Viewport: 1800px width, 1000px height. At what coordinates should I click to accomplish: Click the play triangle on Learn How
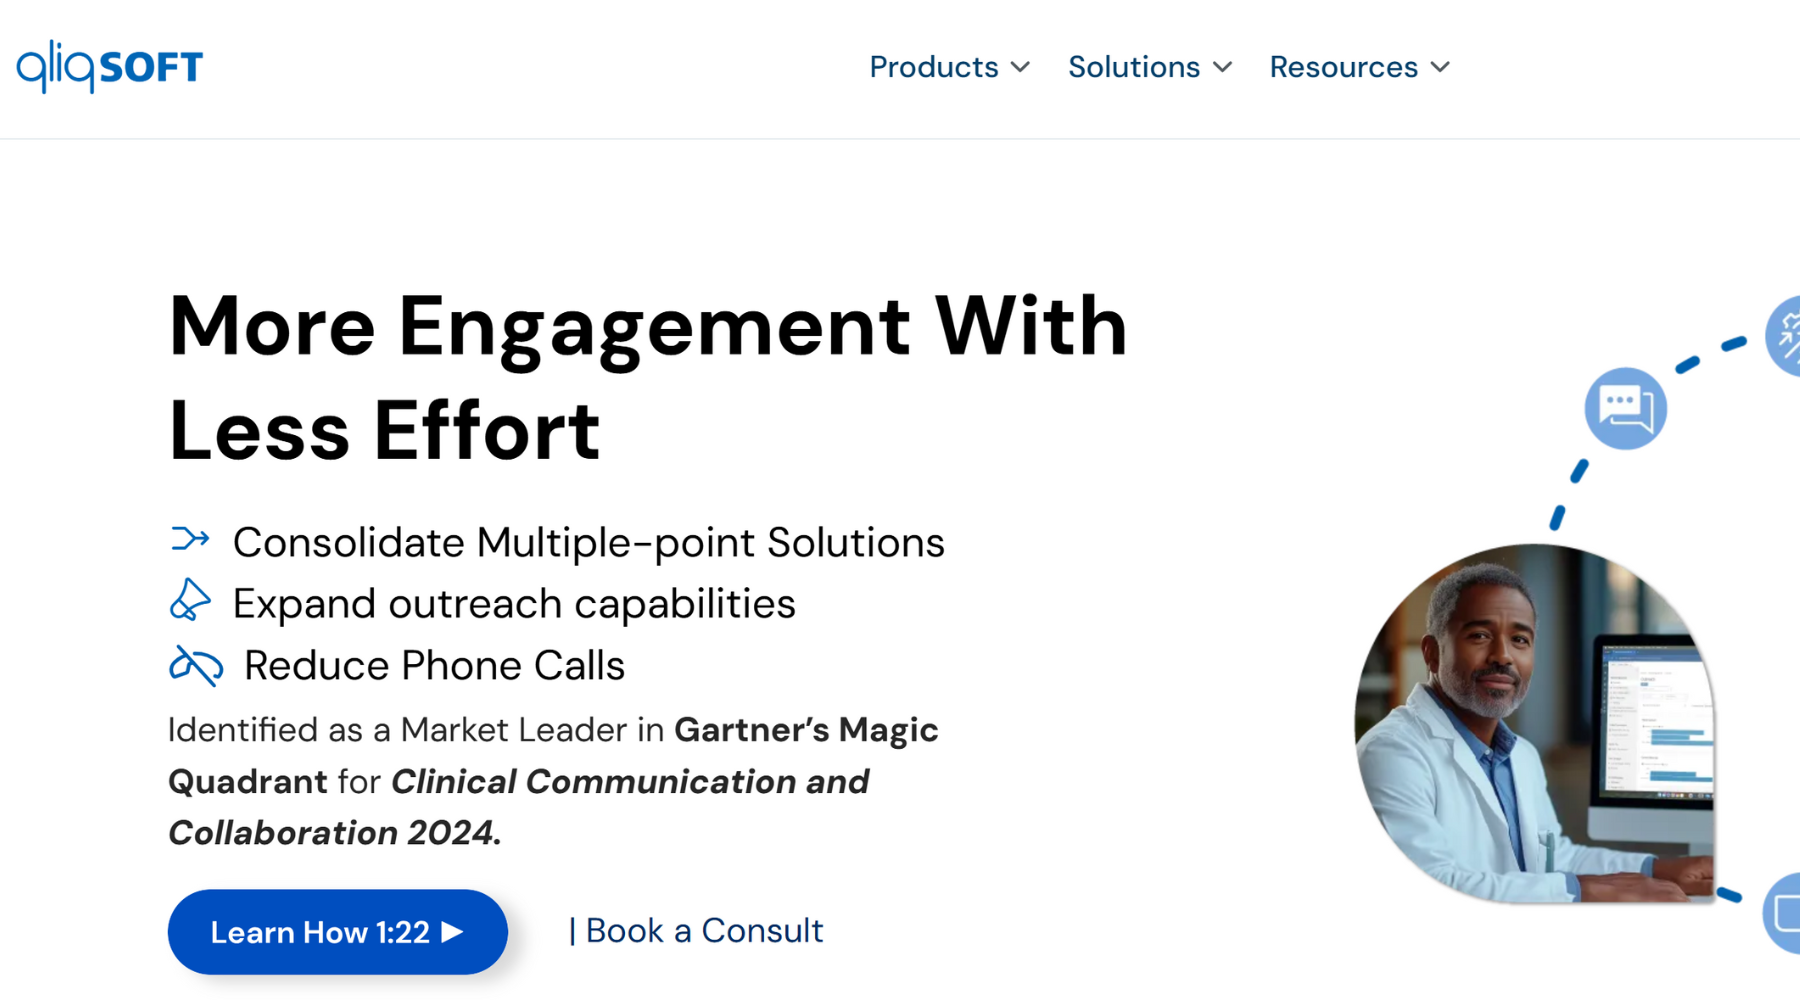coord(453,932)
